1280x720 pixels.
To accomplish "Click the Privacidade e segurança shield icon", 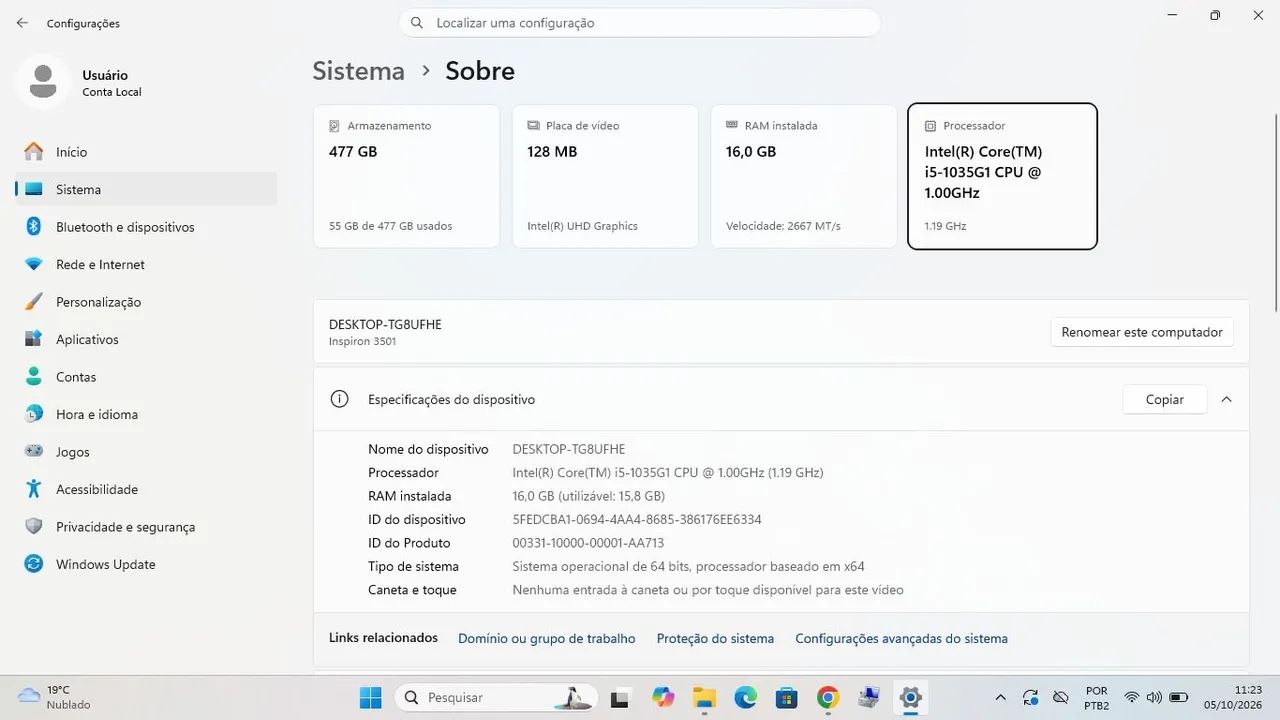I will [x=34, y=527].
